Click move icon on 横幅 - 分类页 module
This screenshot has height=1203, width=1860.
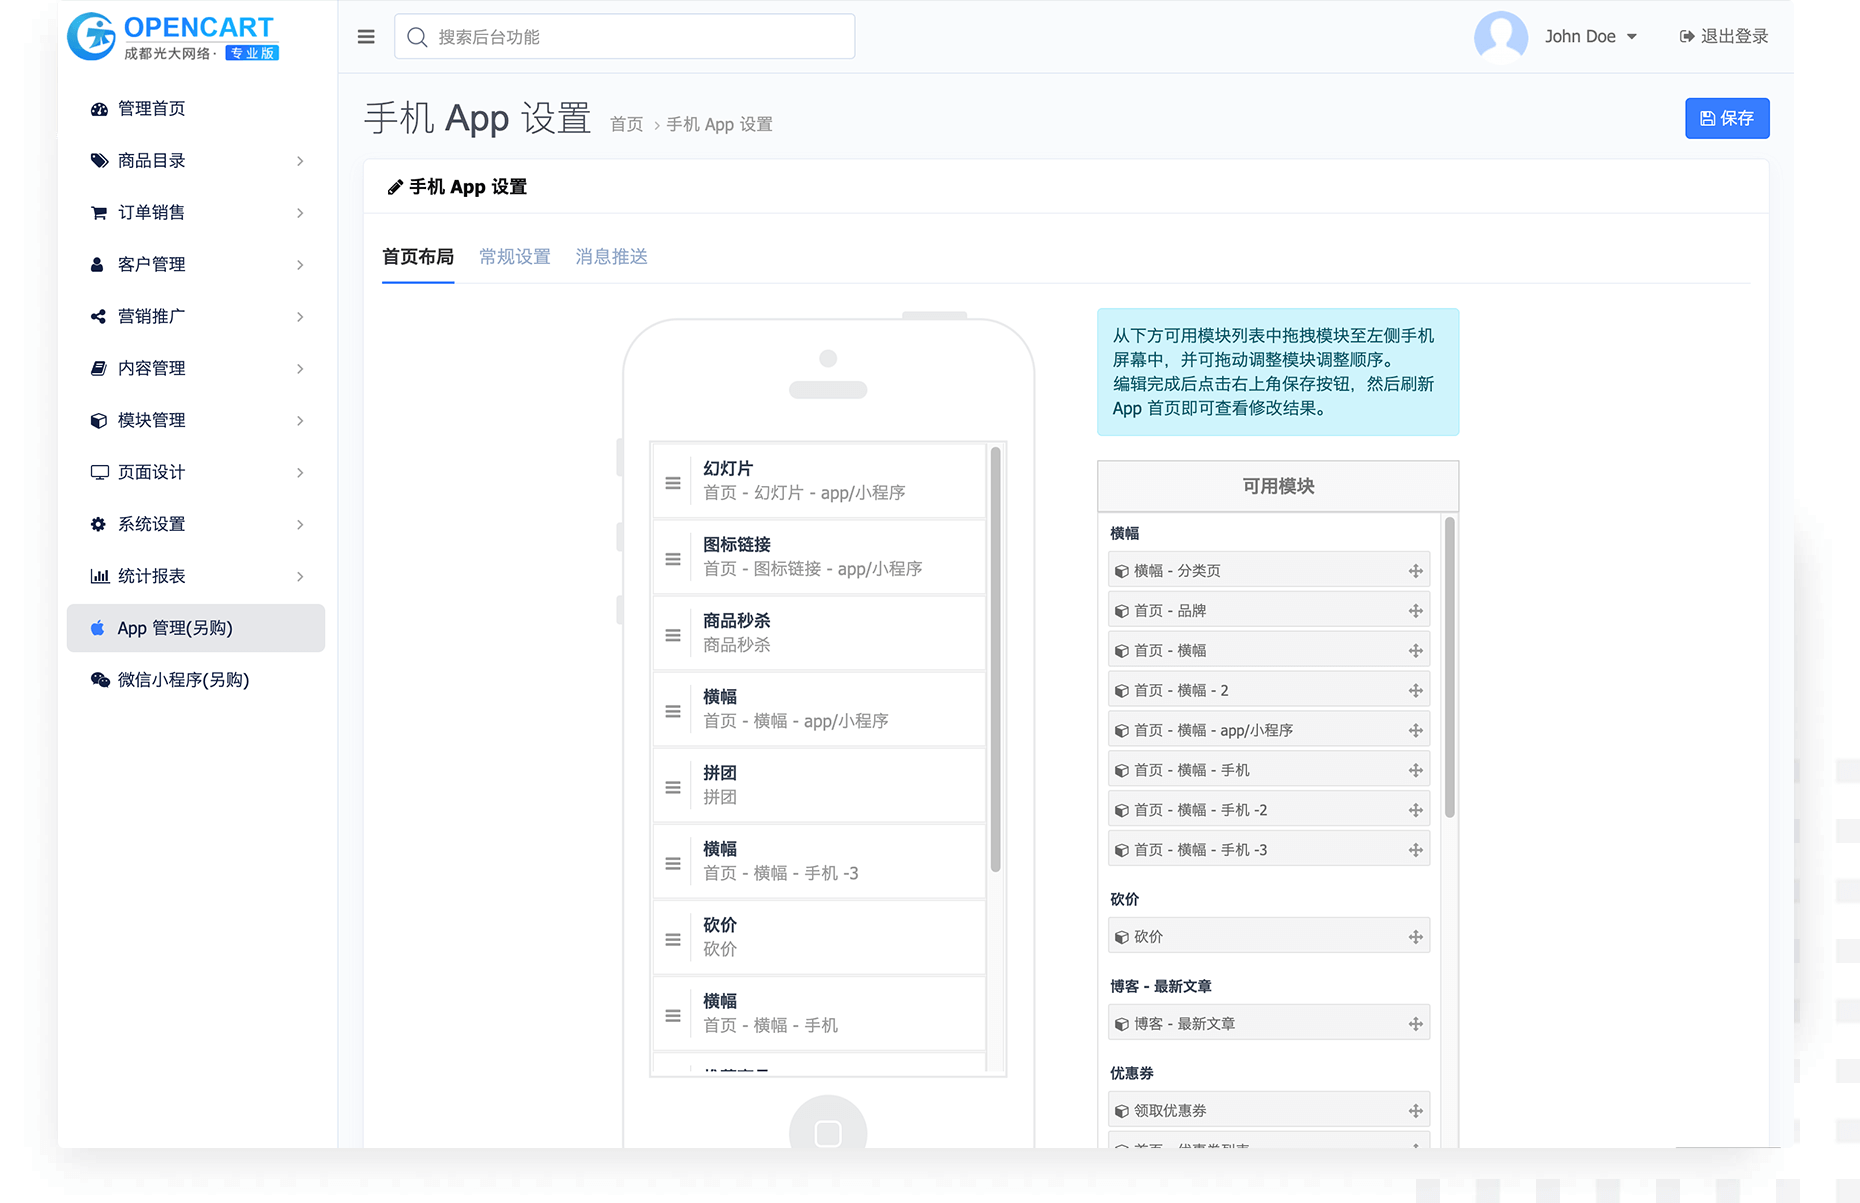click(x=1415, y=571)
